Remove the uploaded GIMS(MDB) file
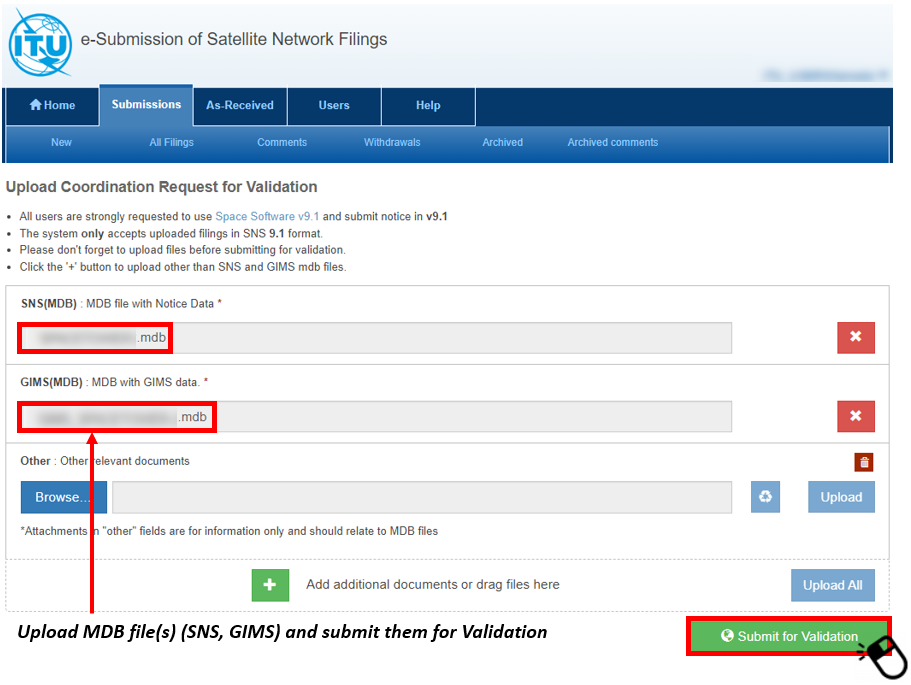 tap(856, 416)
